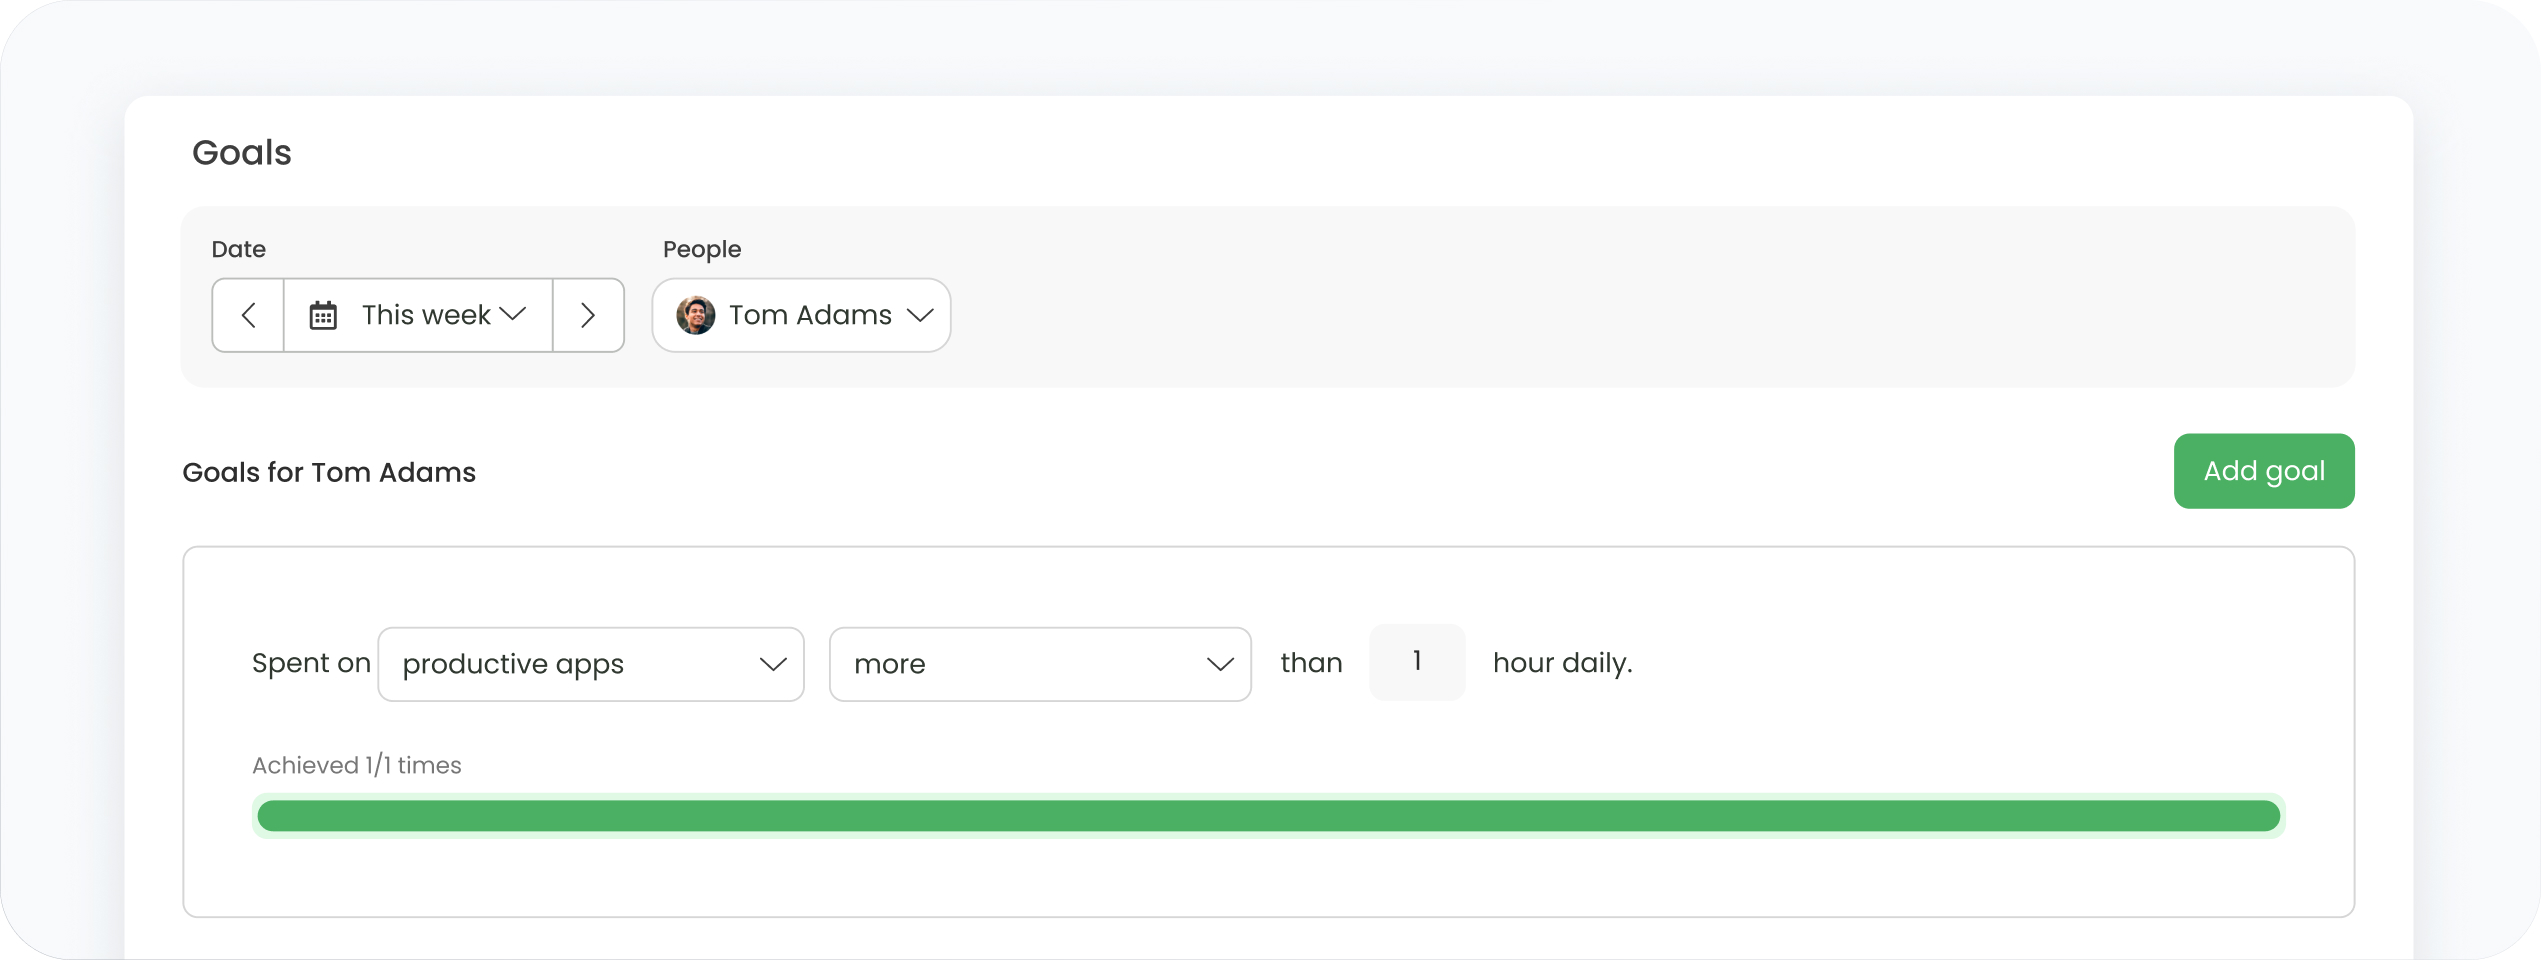This screenshot has height=960, width=2541.
Task: Open the "more" comparison dropdown
Action: click(x=1040, y=664)
